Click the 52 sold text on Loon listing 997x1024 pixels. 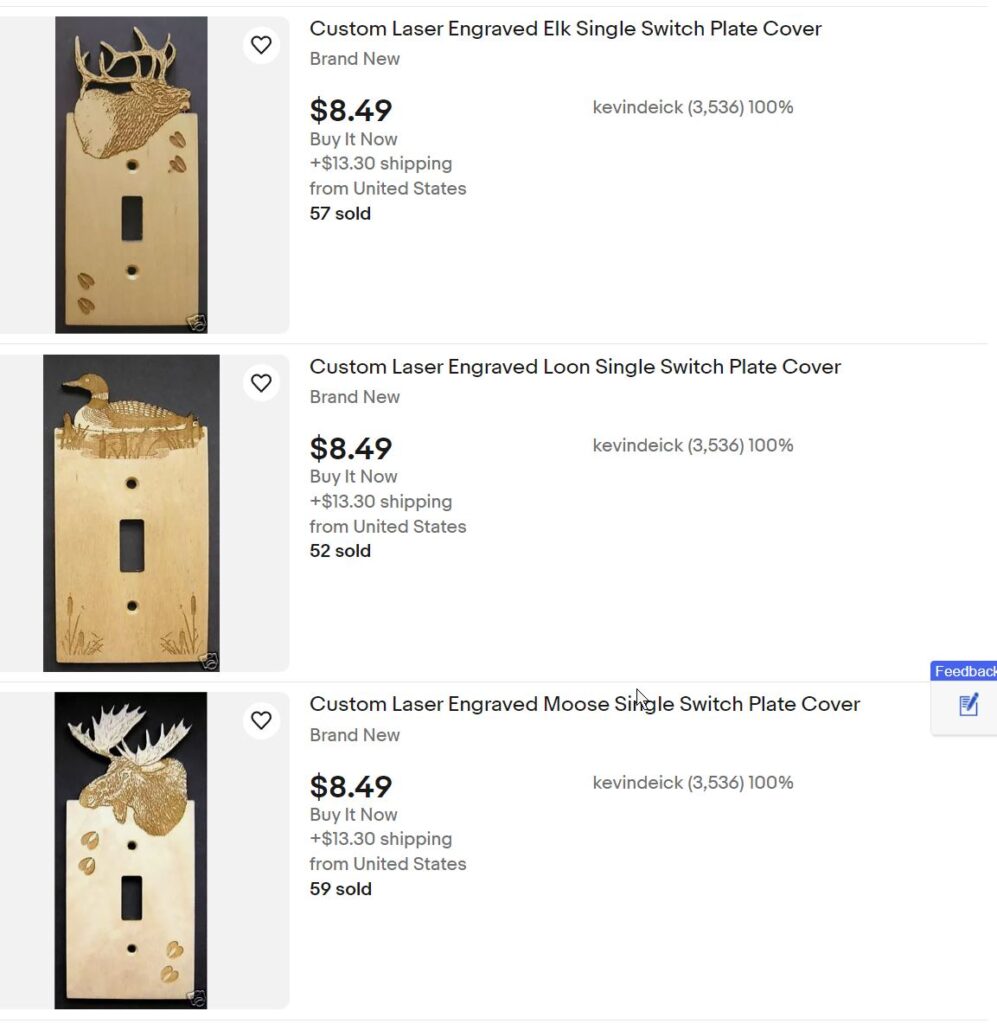(340, 551)
